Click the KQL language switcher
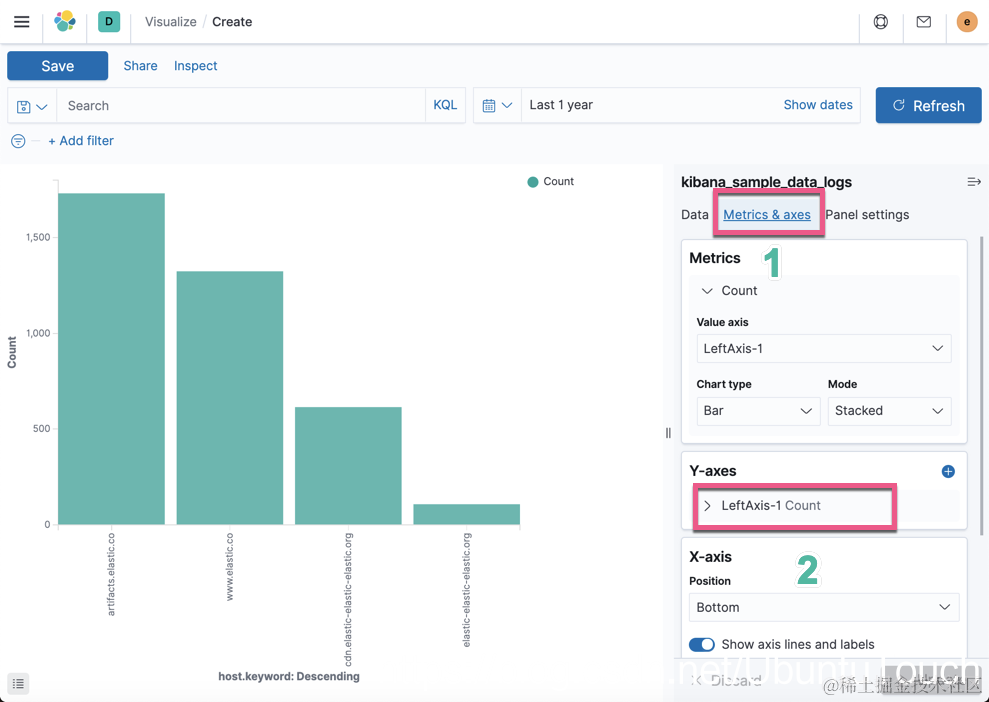This screenshot has width=989, height=702. click(x=445, y=105)
